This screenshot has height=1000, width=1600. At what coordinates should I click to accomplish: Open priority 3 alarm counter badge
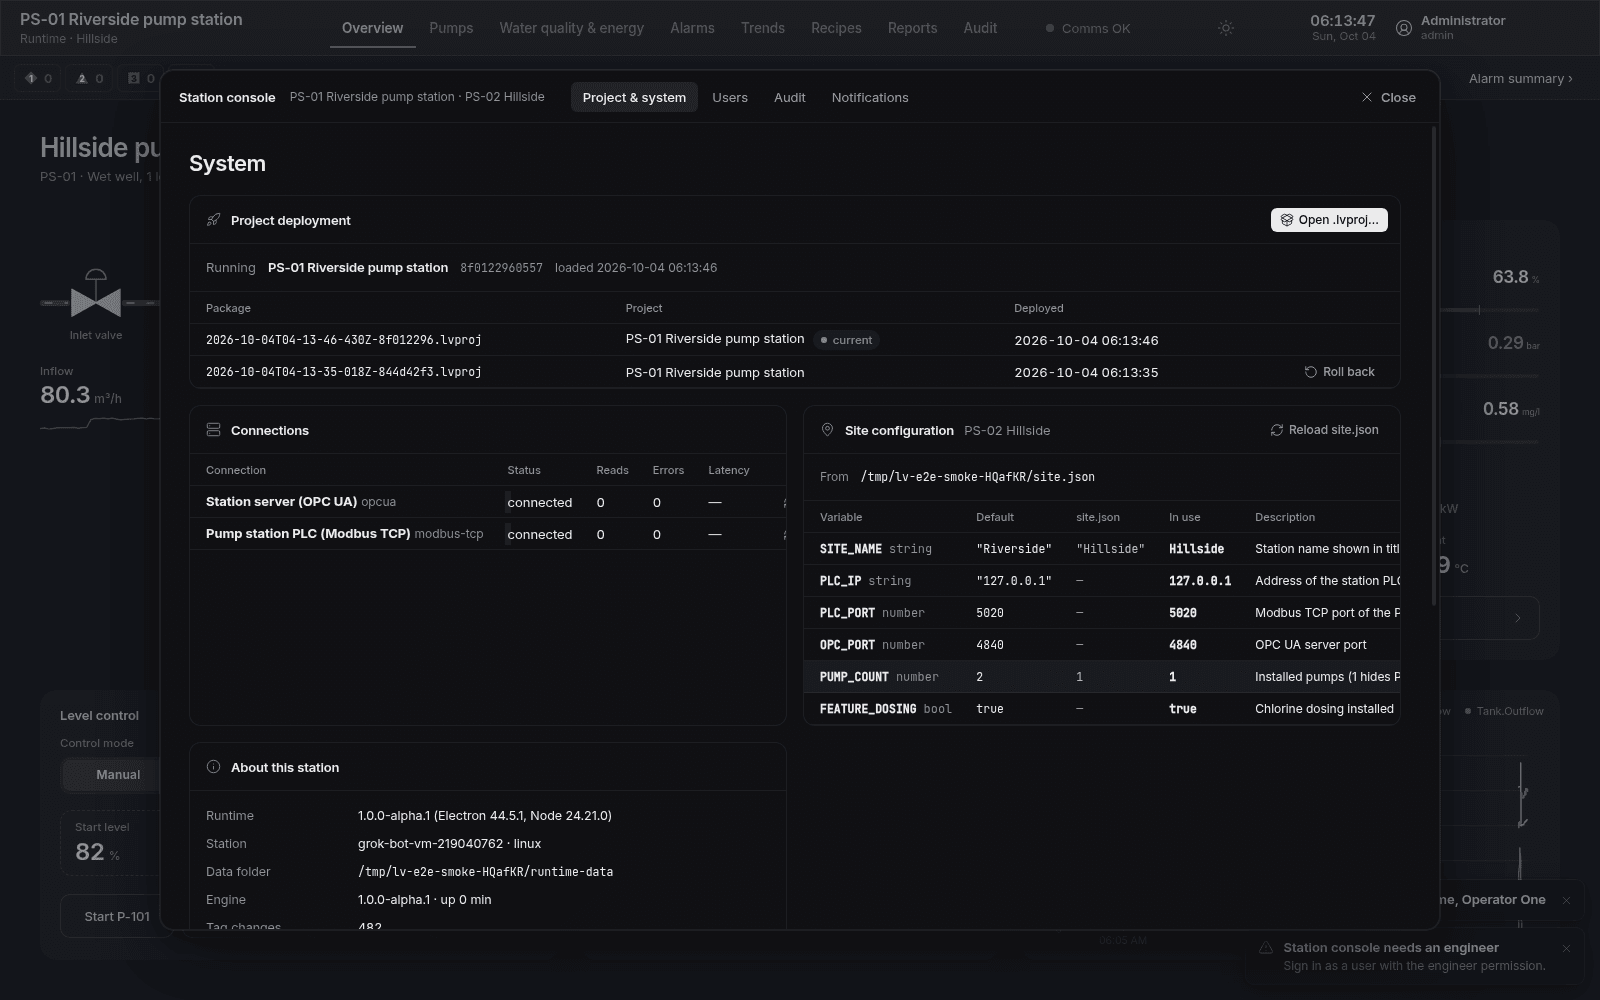pyautogui.click(x=141, y=78)
